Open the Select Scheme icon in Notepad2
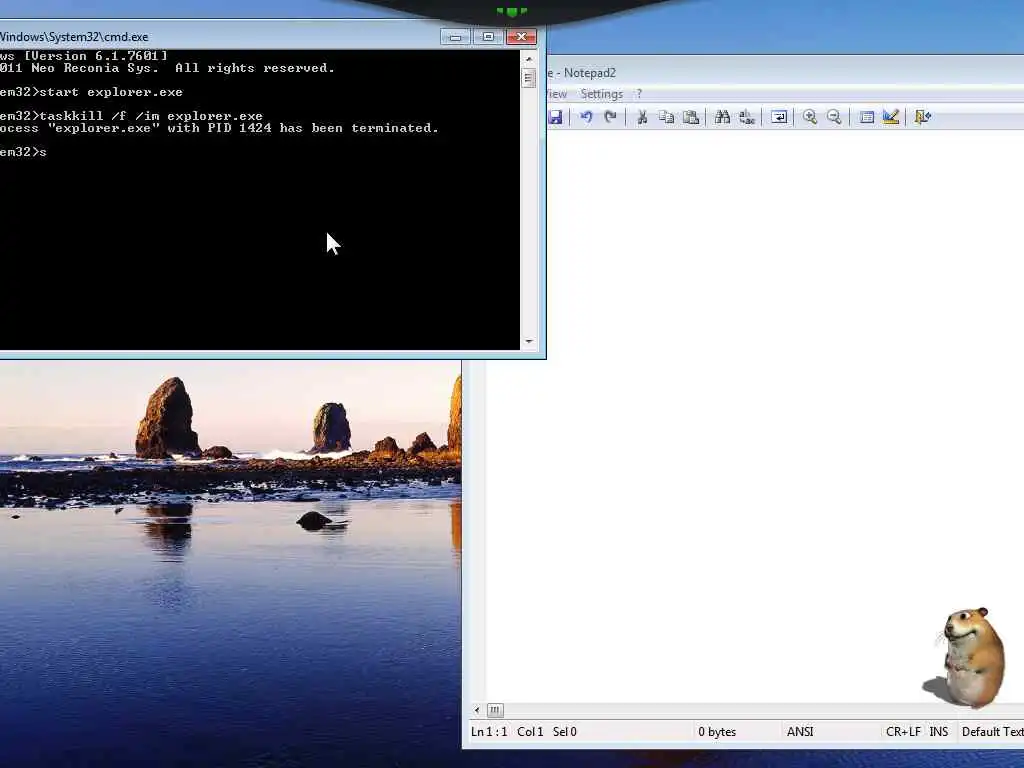The height and width of the screenshot is (768, 1024). click(867, 117)
